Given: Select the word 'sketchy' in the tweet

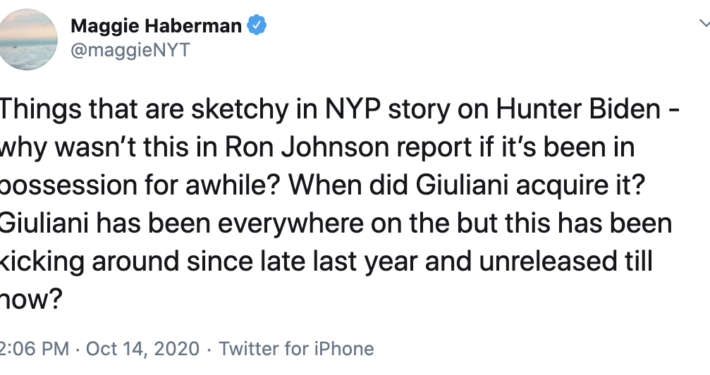Looking at the screenshot, I should click(x=240, y=110).
